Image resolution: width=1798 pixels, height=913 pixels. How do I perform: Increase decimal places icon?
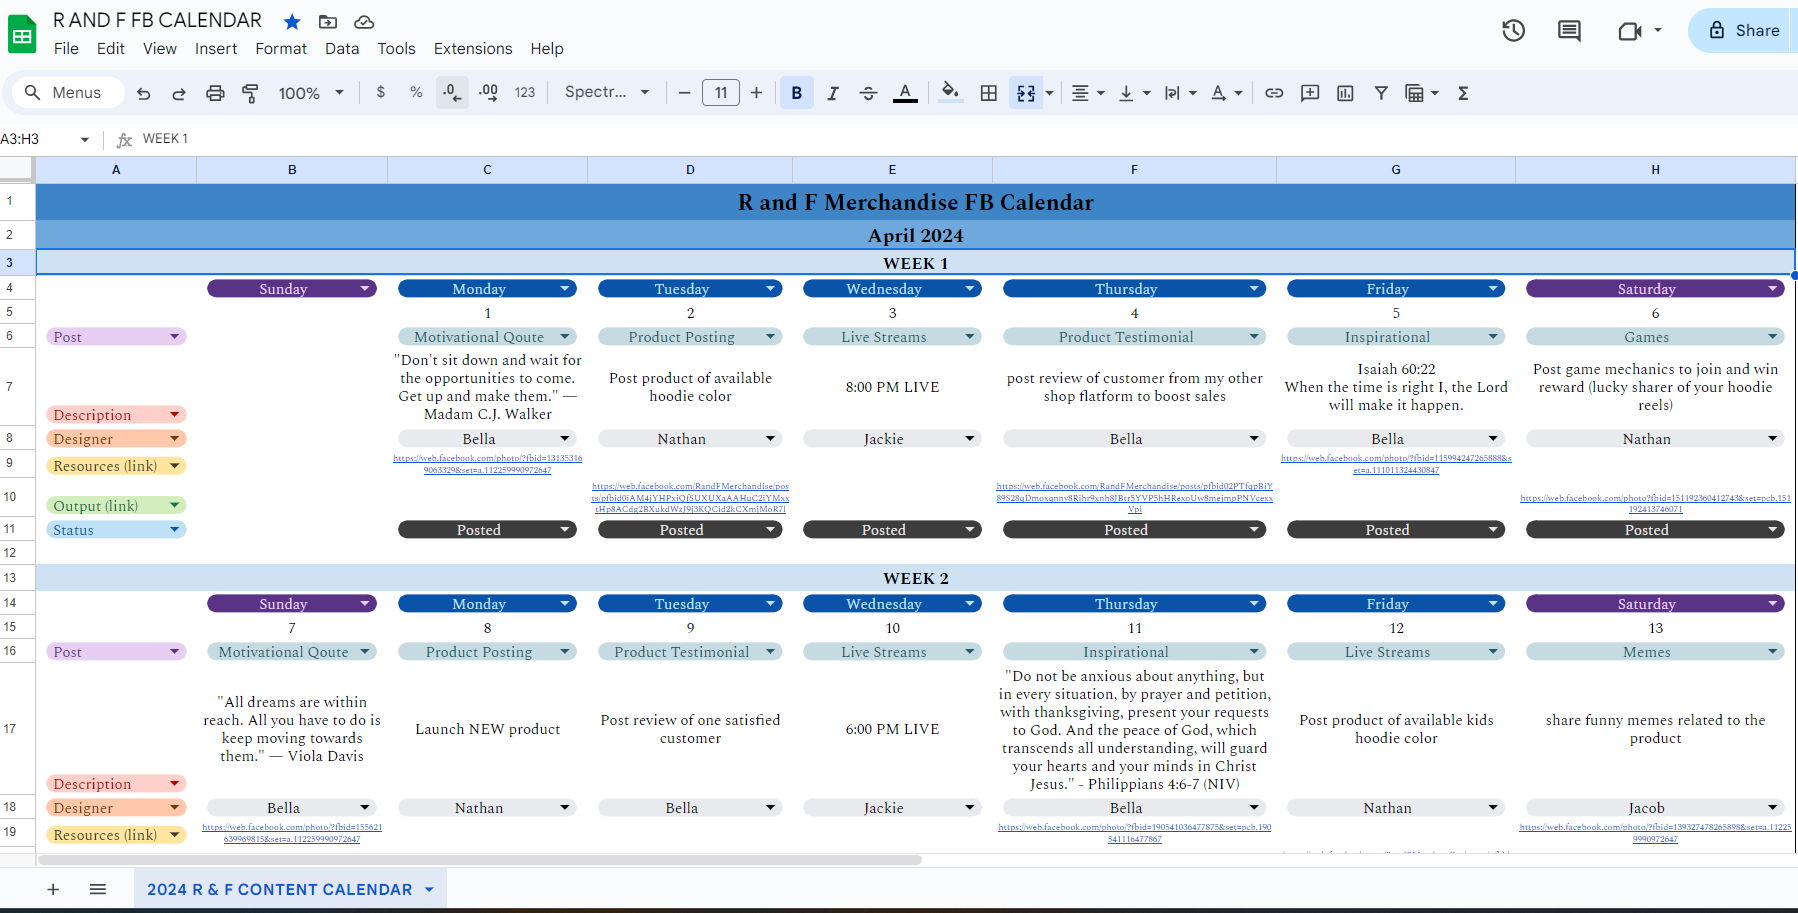[x=488, y=93]
